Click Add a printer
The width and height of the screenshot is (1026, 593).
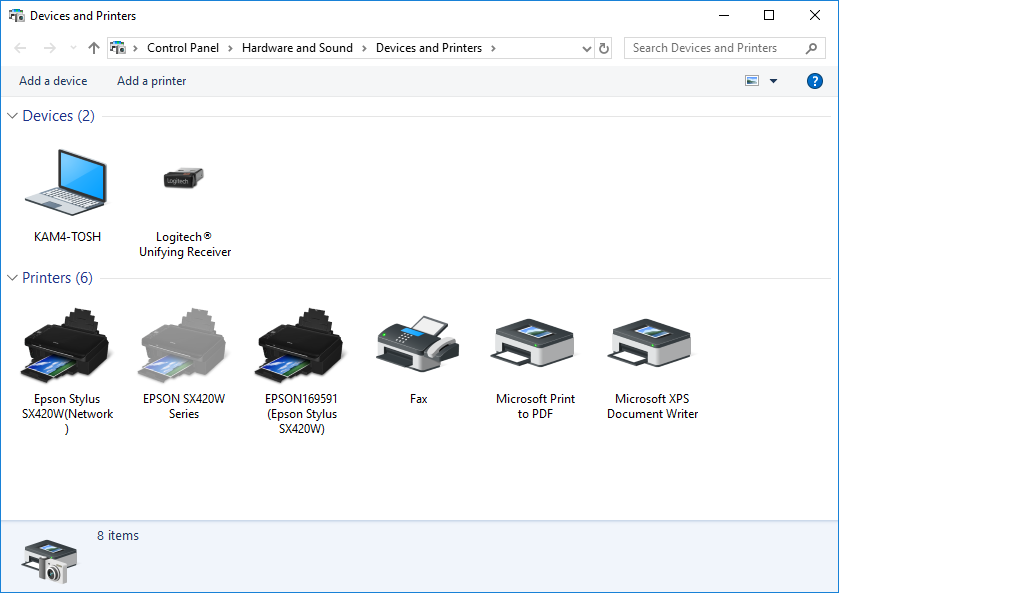pyautogui.click(x=152, y=81)
